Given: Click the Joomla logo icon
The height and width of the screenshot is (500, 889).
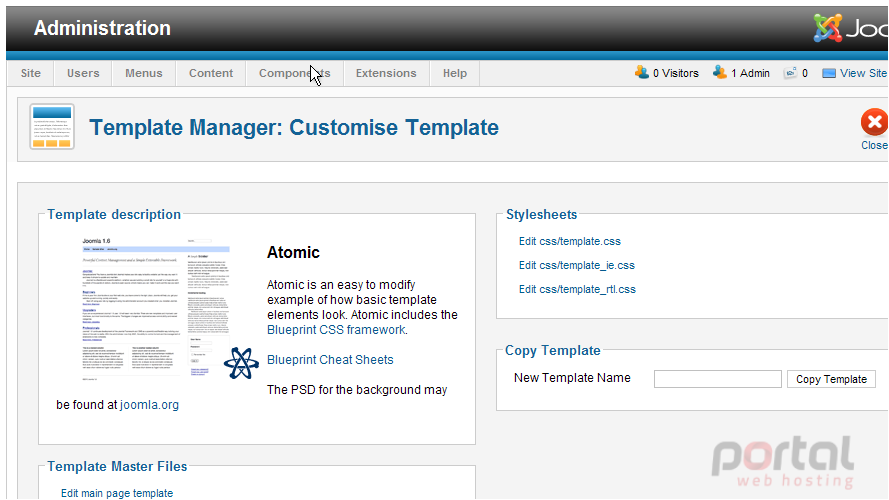Looking at the screenshot, I should click(x=828, y=28).
